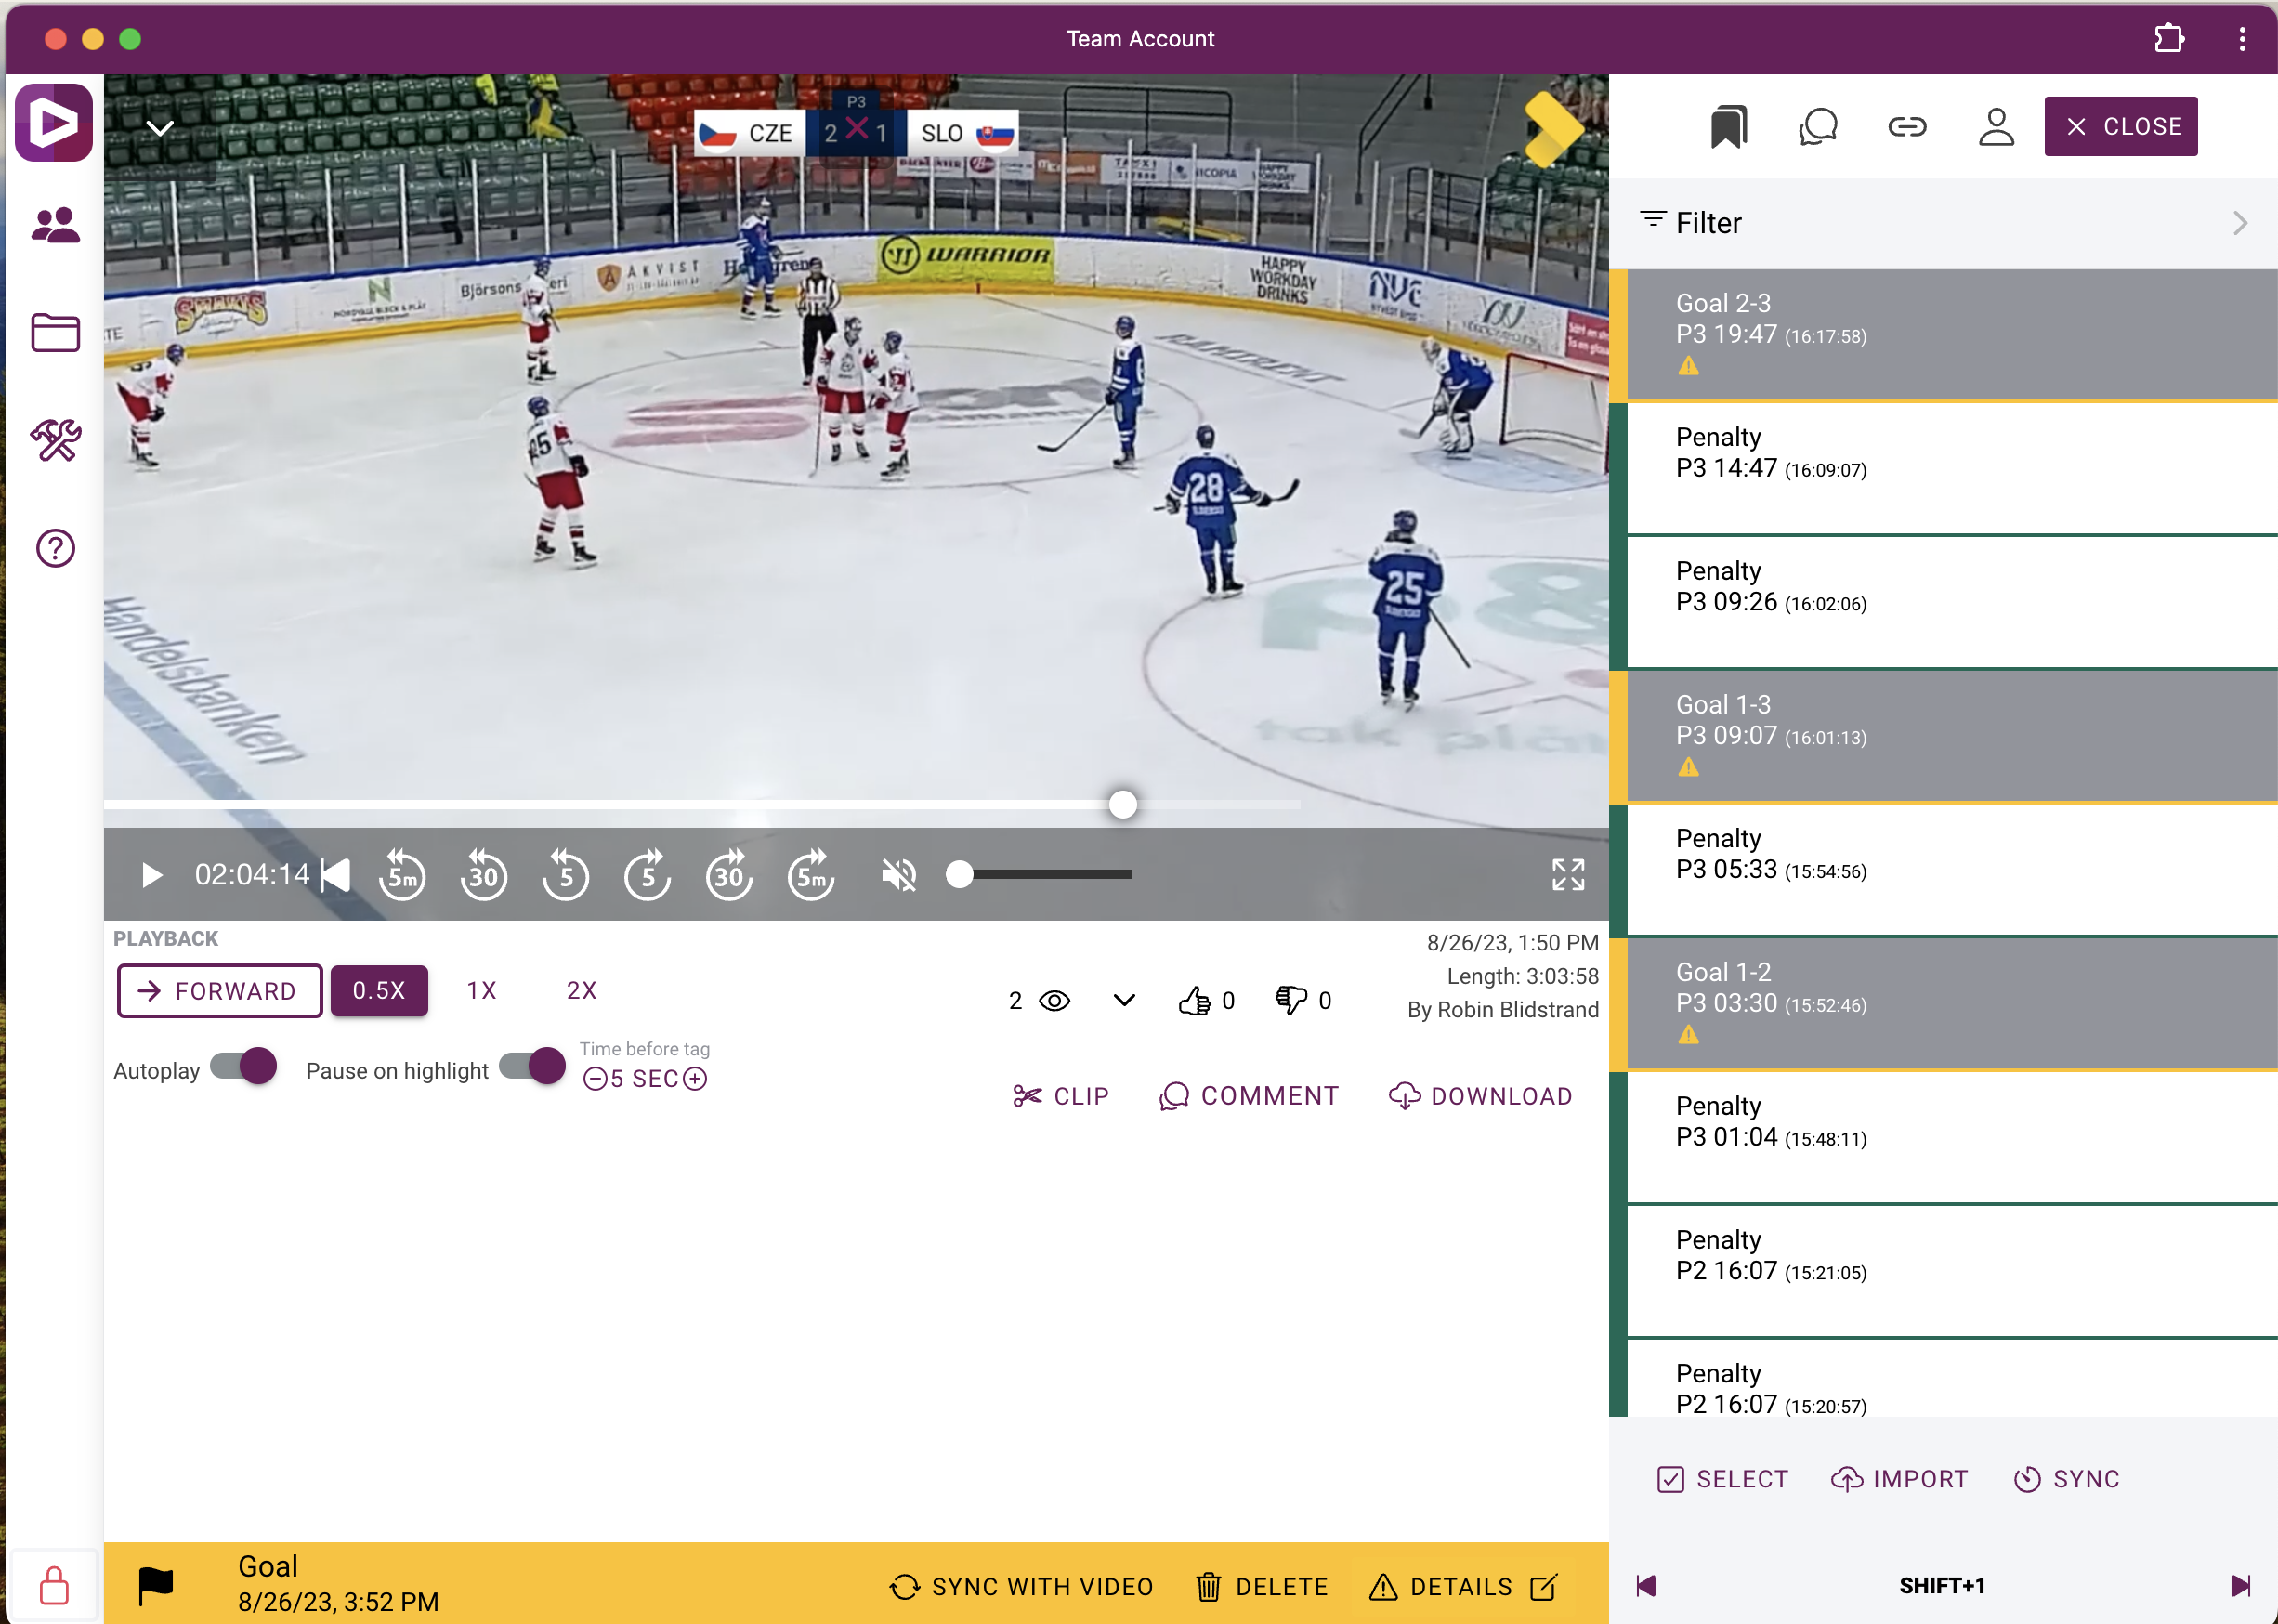The width and height of the screenshot is (2278, 1624).
Task: Set playback speed to 2X
Action: (581, 991)
